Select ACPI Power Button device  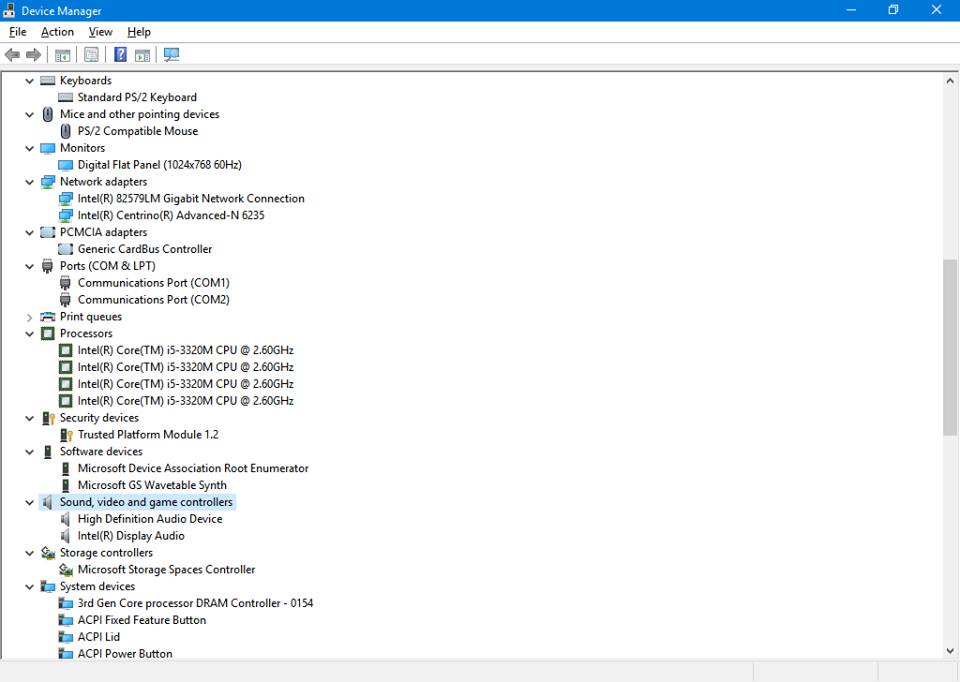pyautogui.click(x=125, y=654)
